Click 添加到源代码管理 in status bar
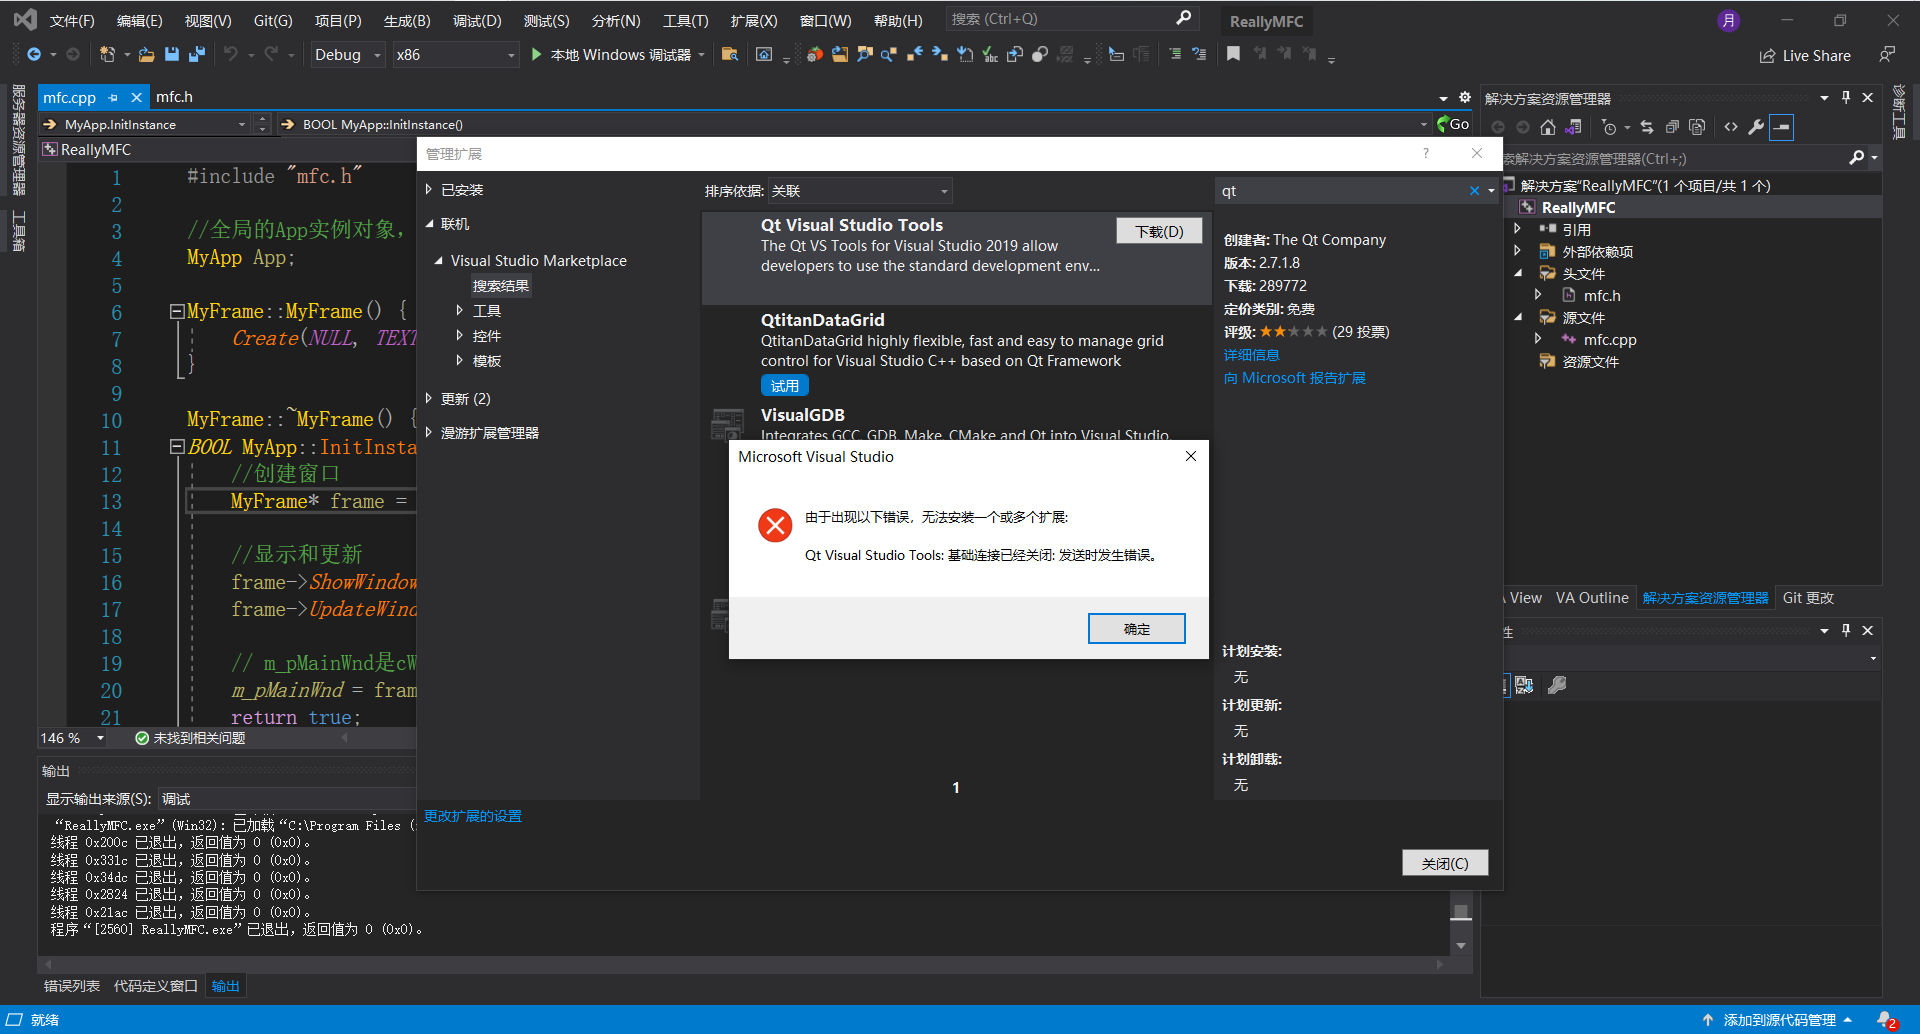Viewport: 1920px width, 1034px height. click(1779, 1020)
